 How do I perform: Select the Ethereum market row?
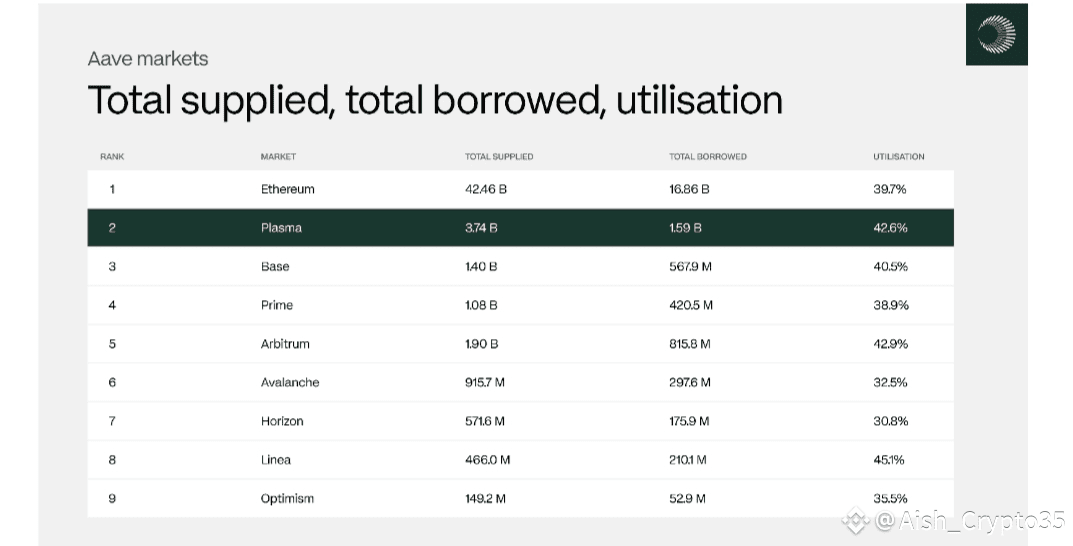tap(287, 189)
